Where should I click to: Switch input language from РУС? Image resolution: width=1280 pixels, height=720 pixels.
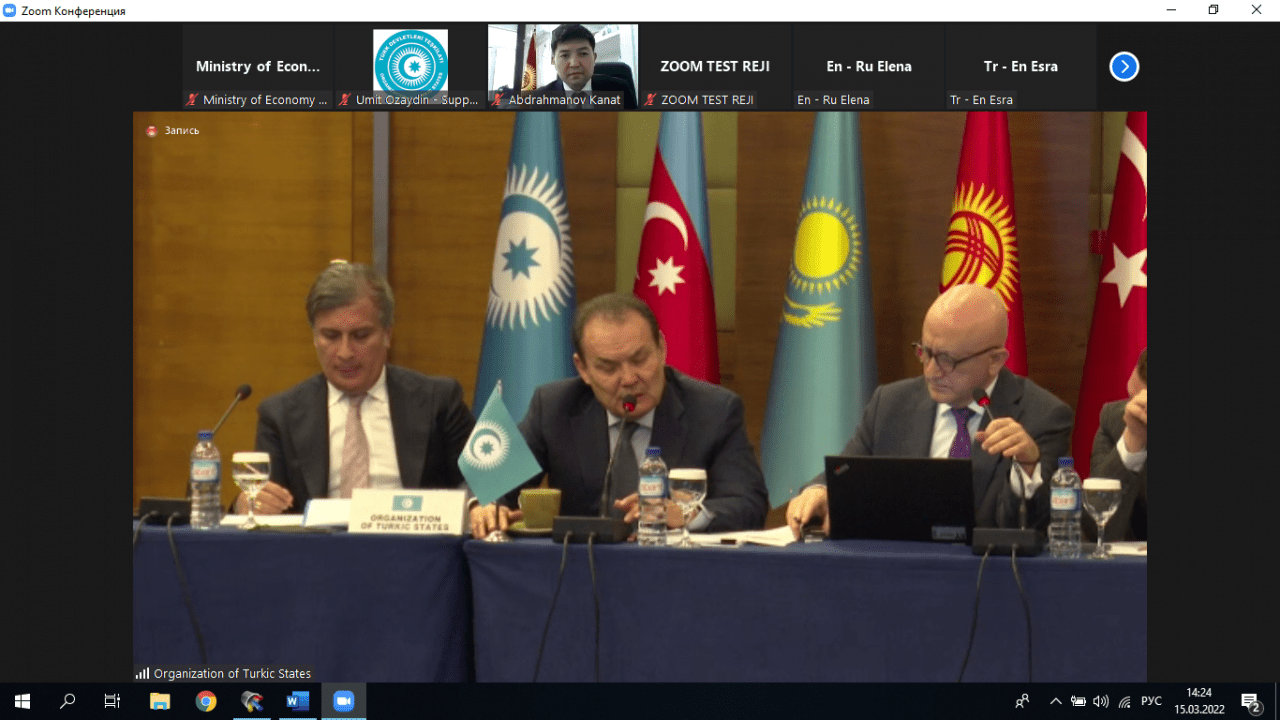tap(1151, 701)
